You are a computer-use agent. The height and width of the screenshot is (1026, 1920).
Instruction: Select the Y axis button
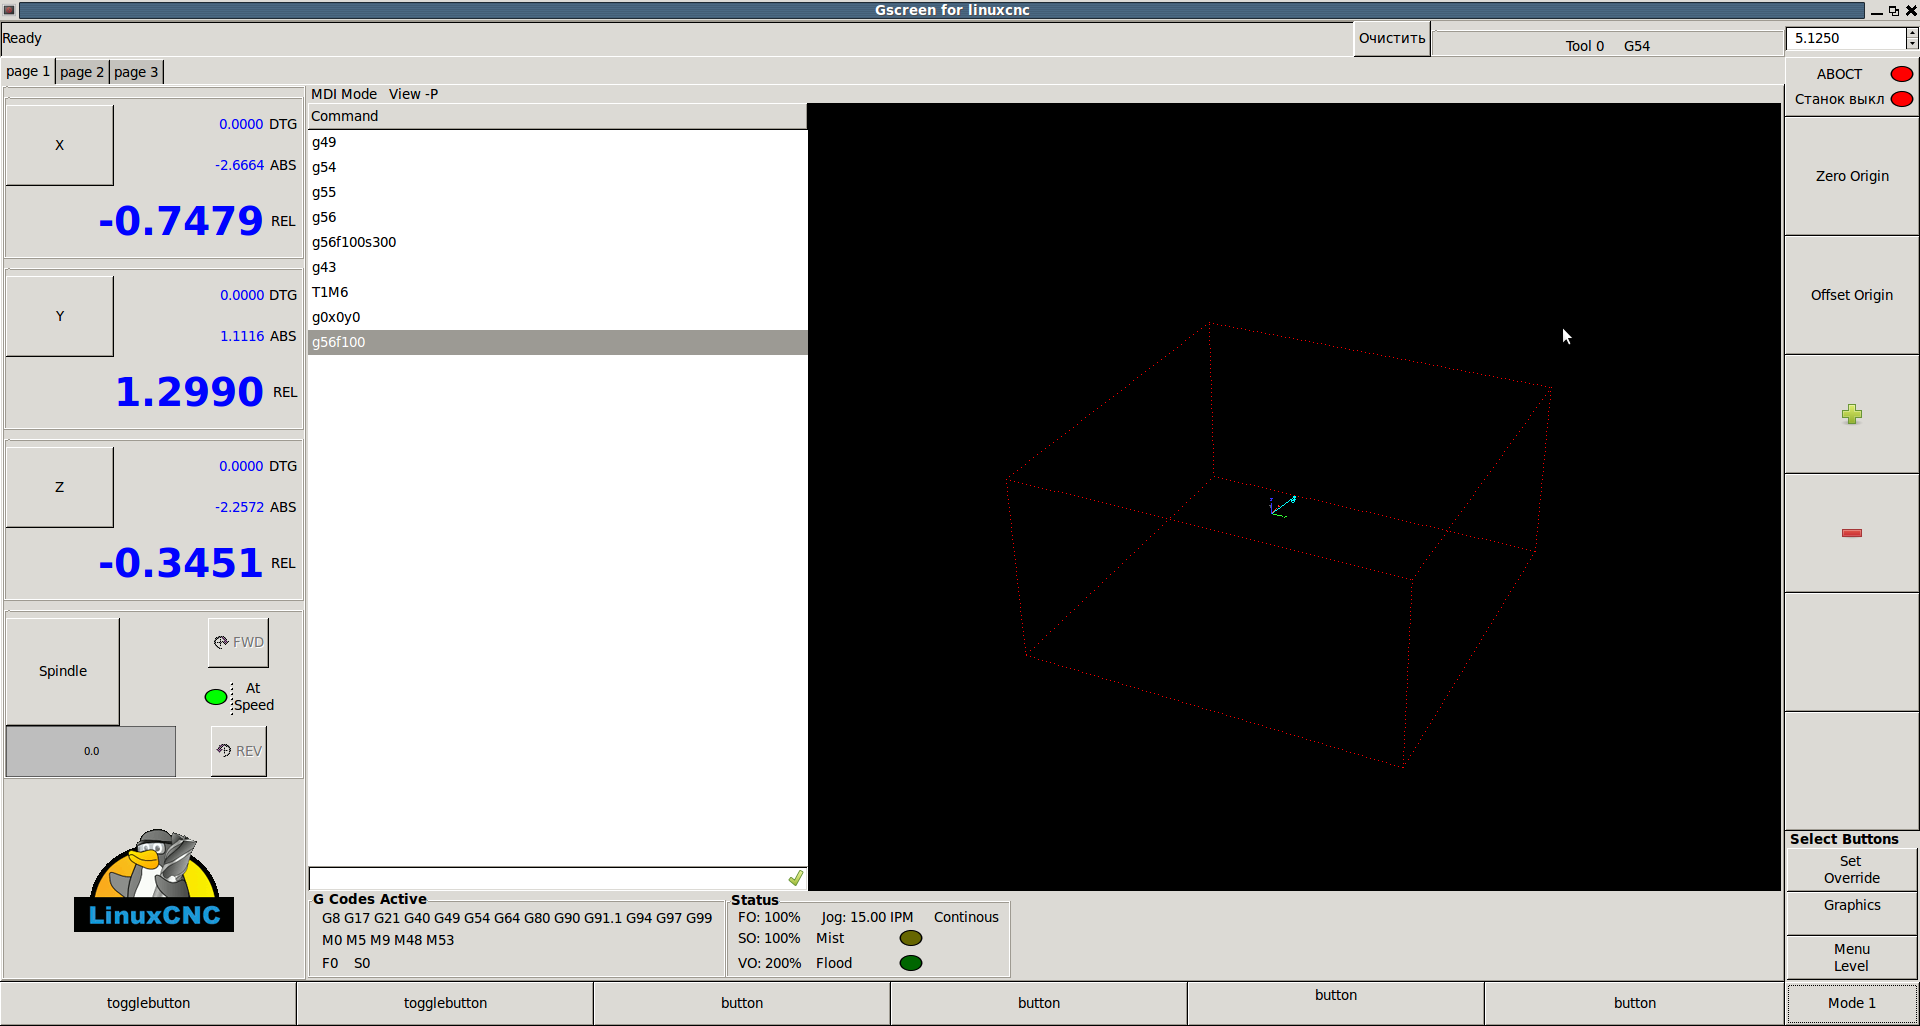(x=59, y=316)
